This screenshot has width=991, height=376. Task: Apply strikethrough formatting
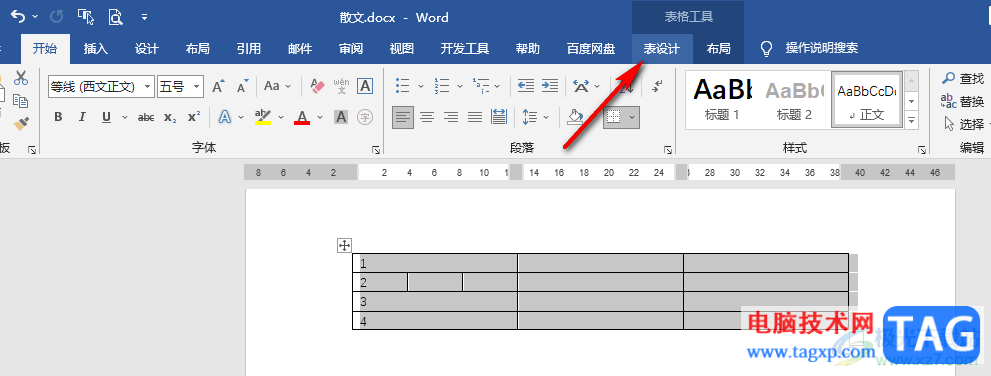tap(146, 117)
